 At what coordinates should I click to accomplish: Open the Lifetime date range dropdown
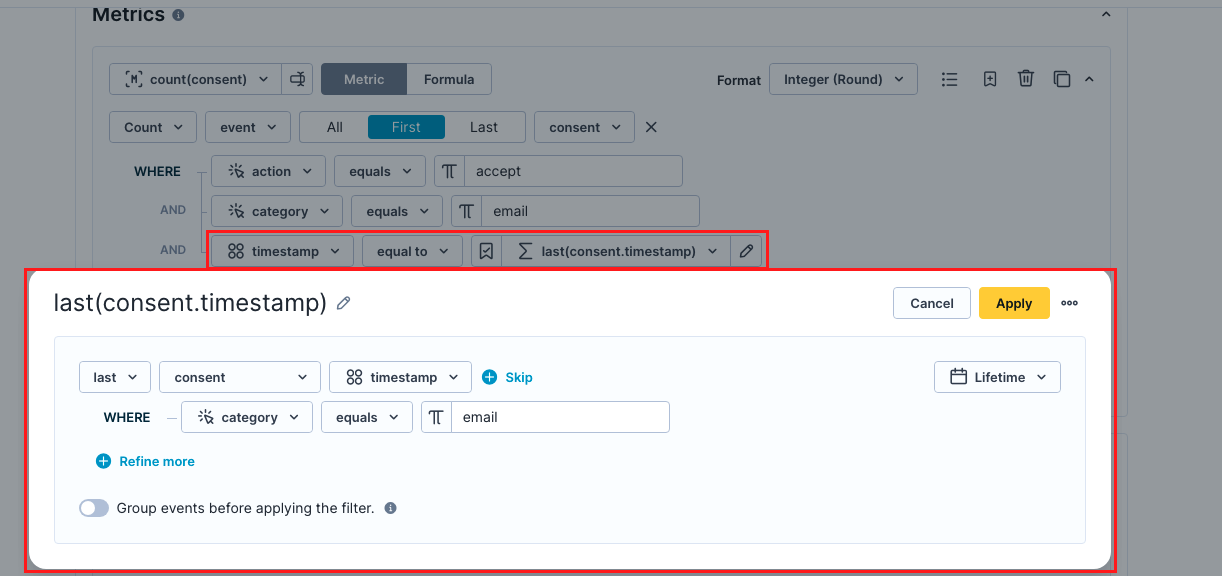[x=997, y=377]
